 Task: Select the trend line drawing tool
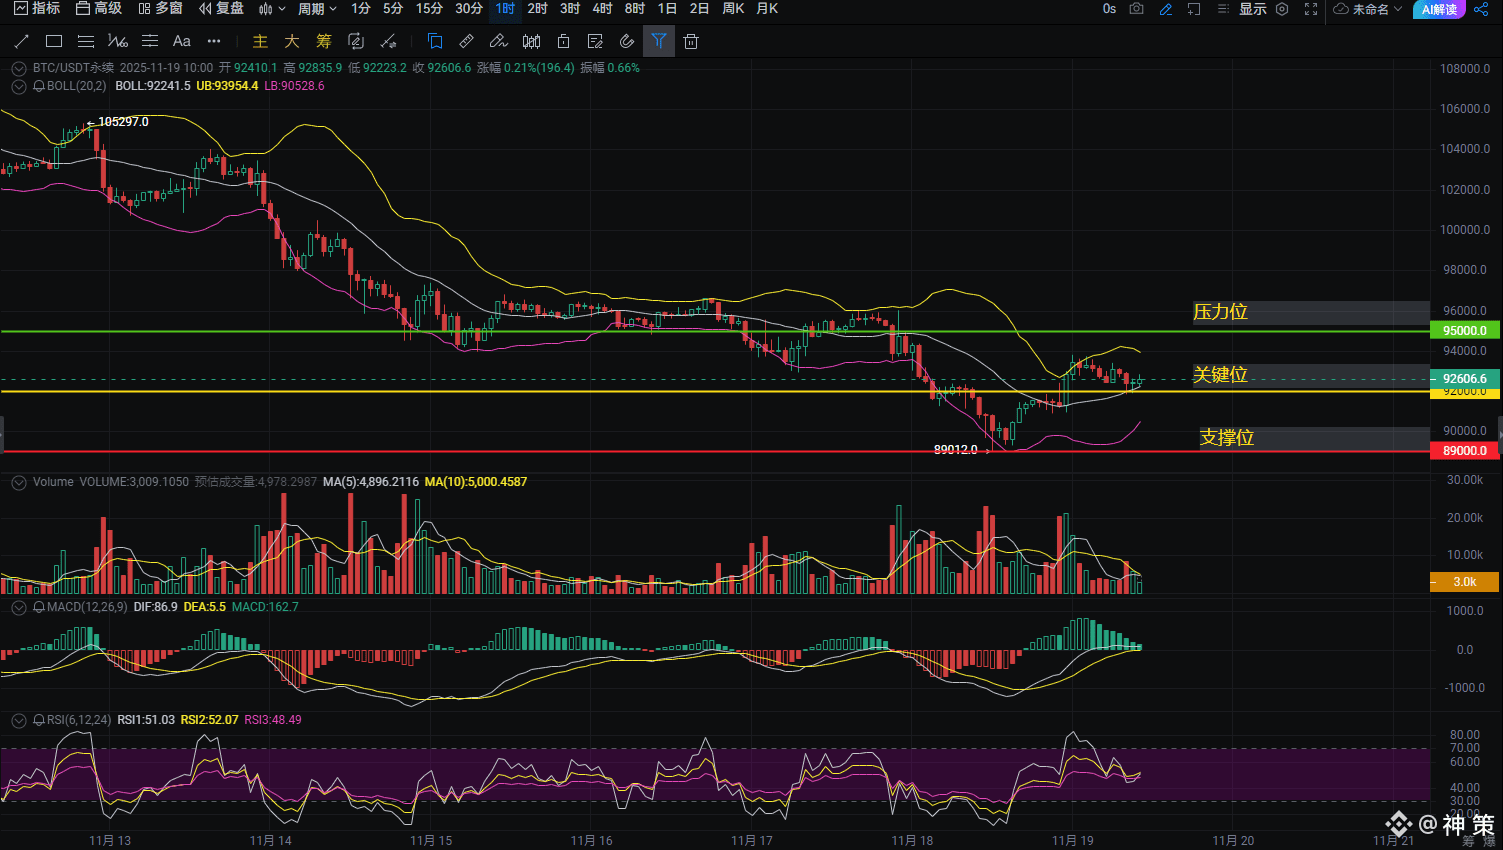pos(22,41)
